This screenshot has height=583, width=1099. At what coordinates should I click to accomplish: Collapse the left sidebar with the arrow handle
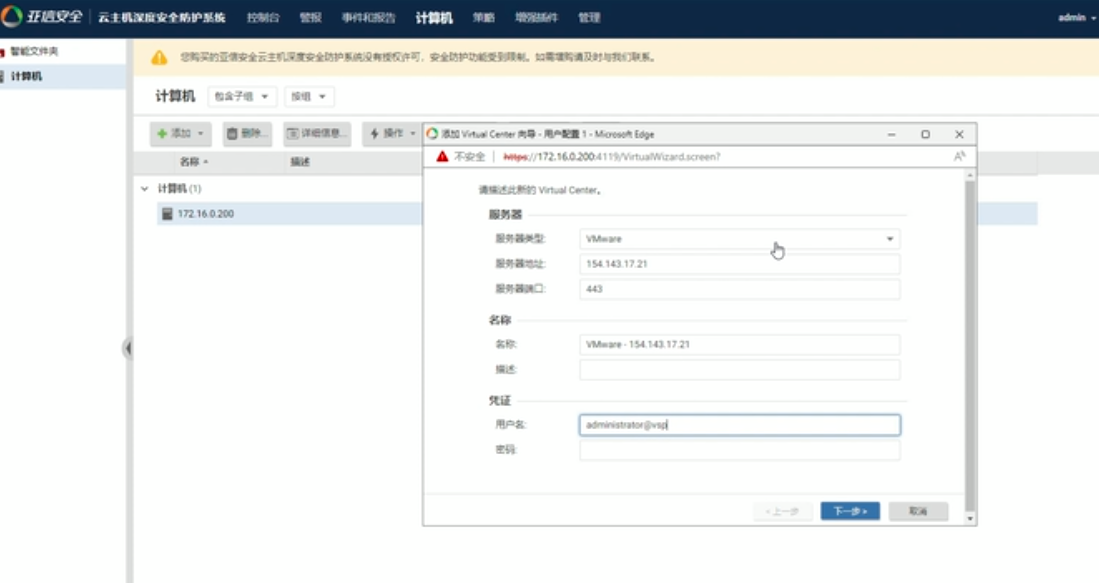point(128,348)
